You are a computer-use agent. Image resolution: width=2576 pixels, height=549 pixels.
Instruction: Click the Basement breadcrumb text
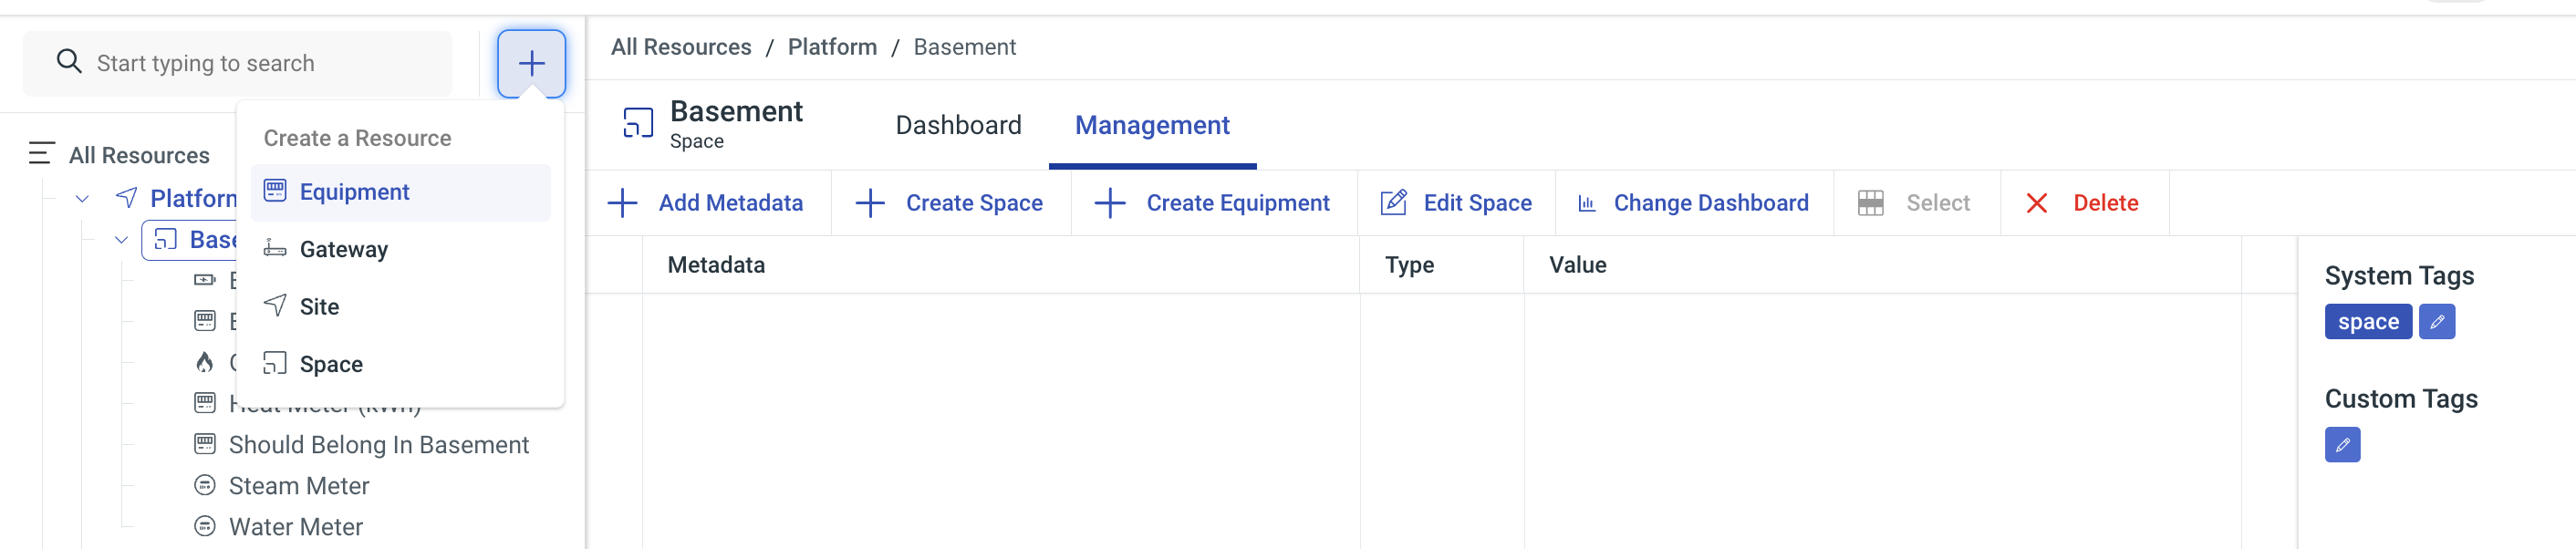[964, 47]
